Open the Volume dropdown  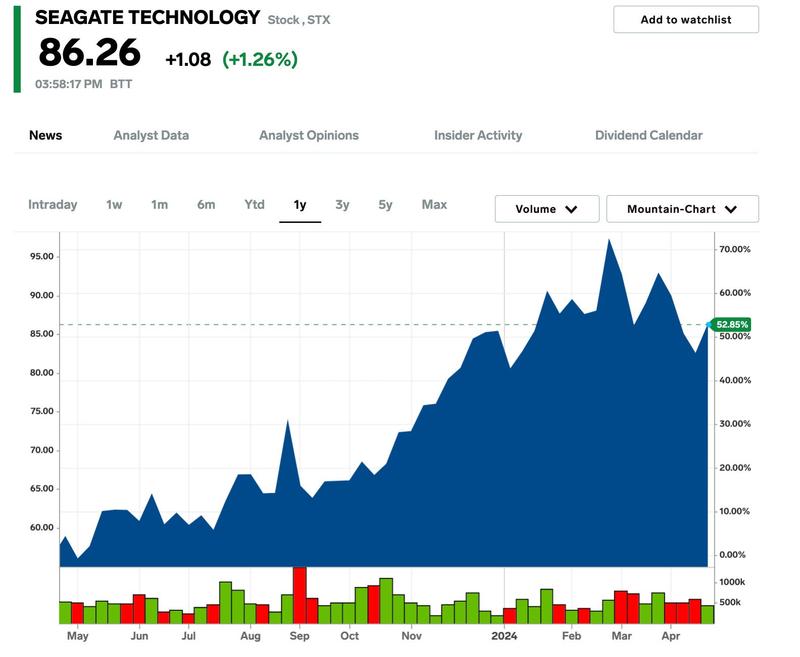[x=547, y=209]
